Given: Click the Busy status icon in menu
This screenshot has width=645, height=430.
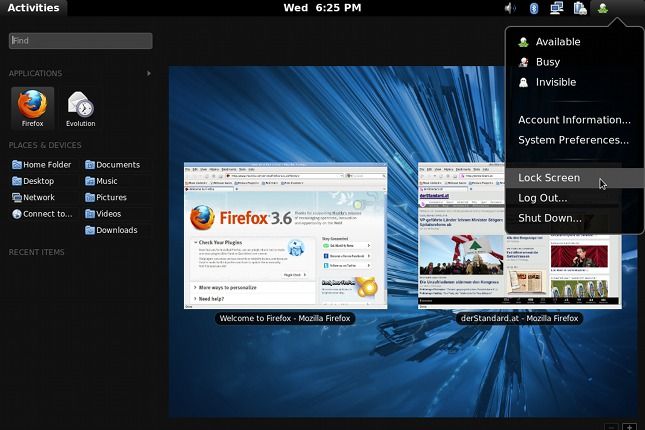Looking at the screenshot, I should tap(523, 62).
